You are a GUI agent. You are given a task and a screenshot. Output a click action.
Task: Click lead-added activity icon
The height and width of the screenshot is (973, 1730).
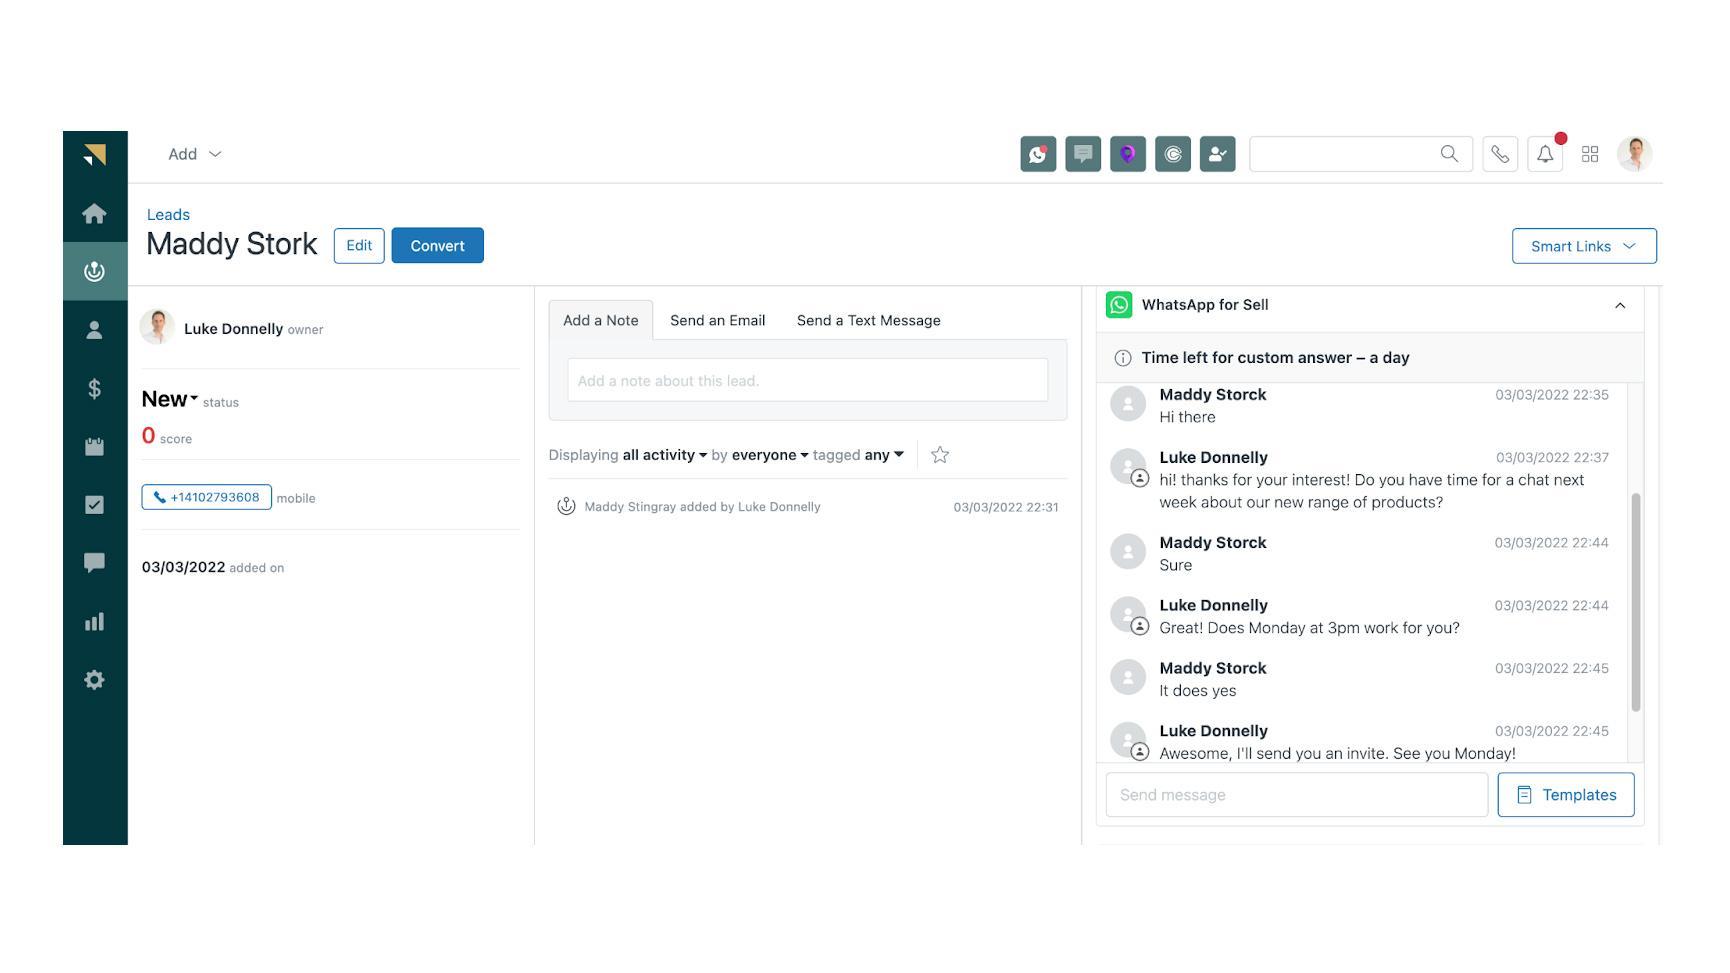tap(566, 507)
